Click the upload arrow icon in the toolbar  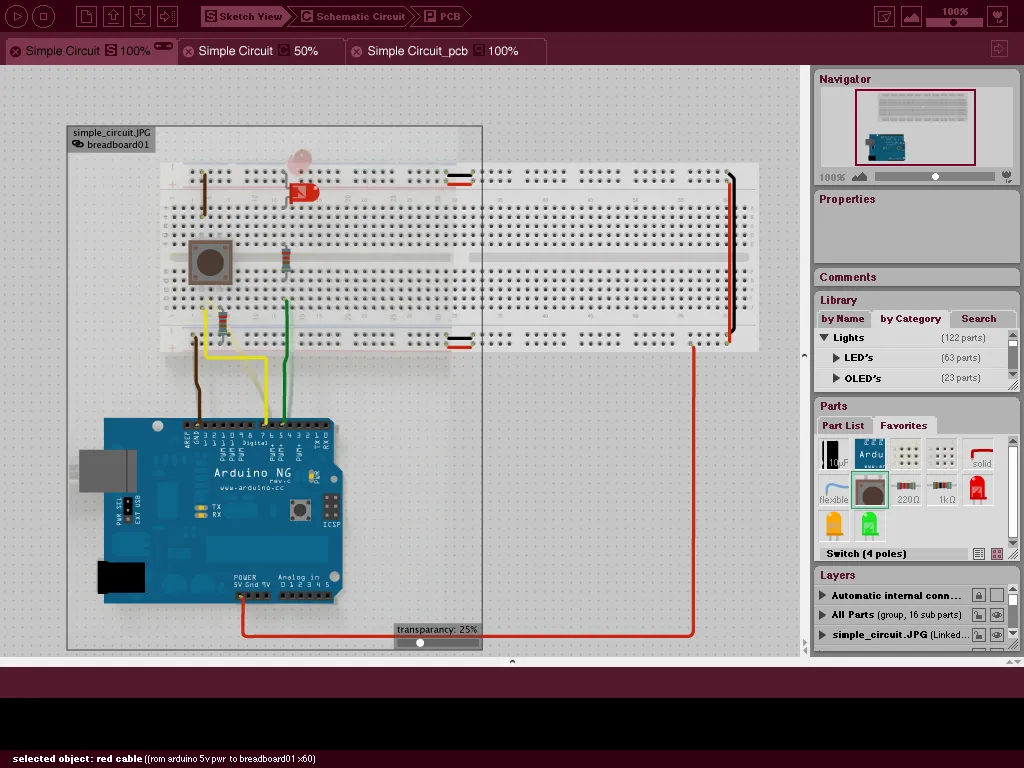[113, 16]
